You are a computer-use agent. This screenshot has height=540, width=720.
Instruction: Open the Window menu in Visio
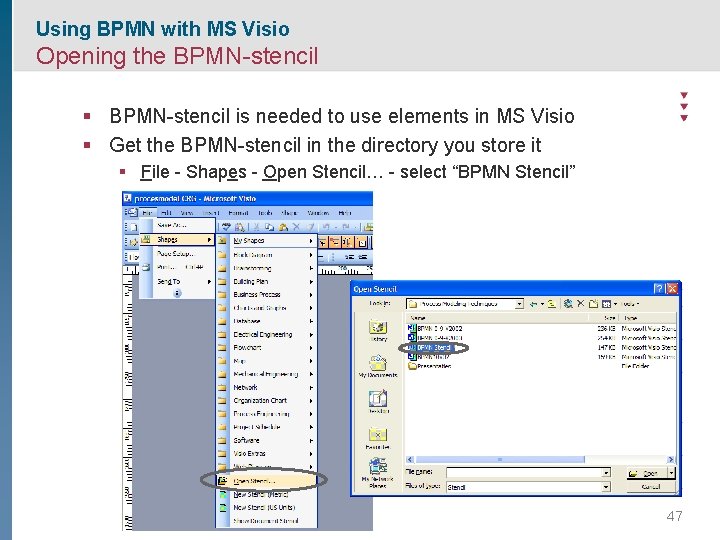click(x=318, y=213)
